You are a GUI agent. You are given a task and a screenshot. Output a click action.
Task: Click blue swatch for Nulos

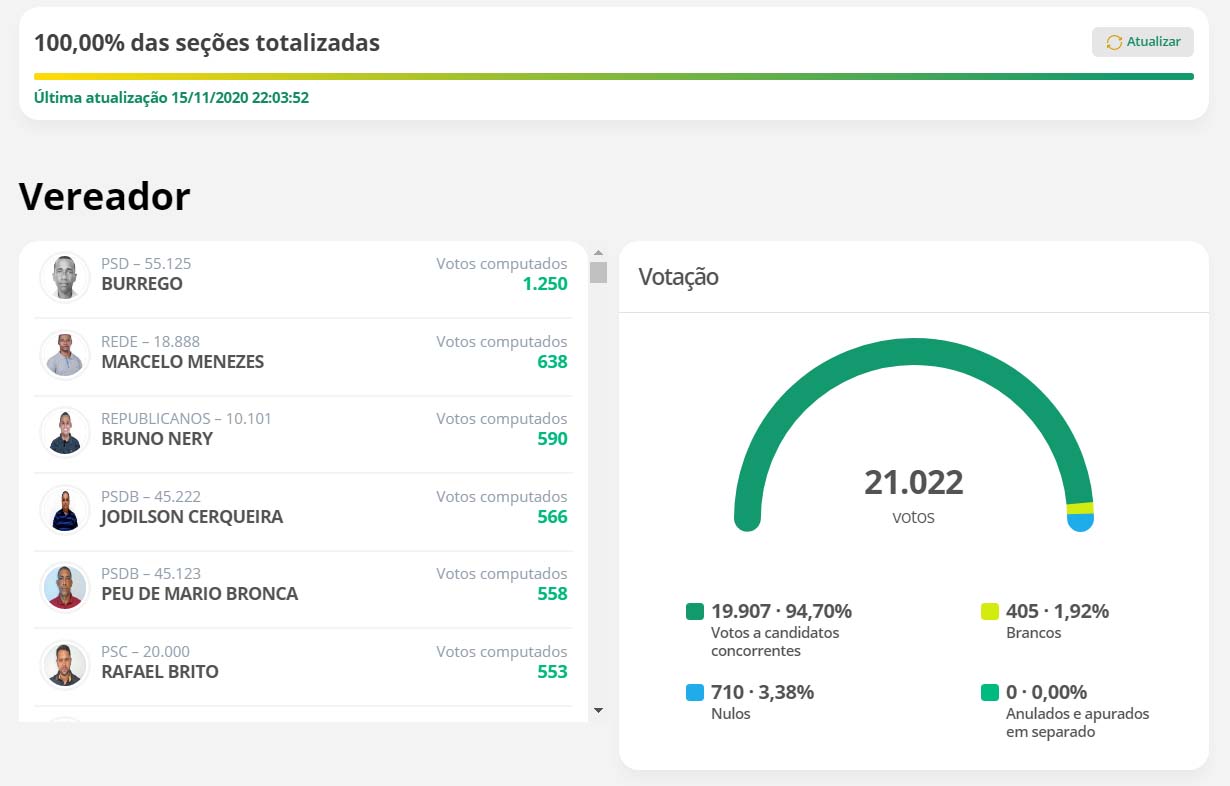click(695, 693)
